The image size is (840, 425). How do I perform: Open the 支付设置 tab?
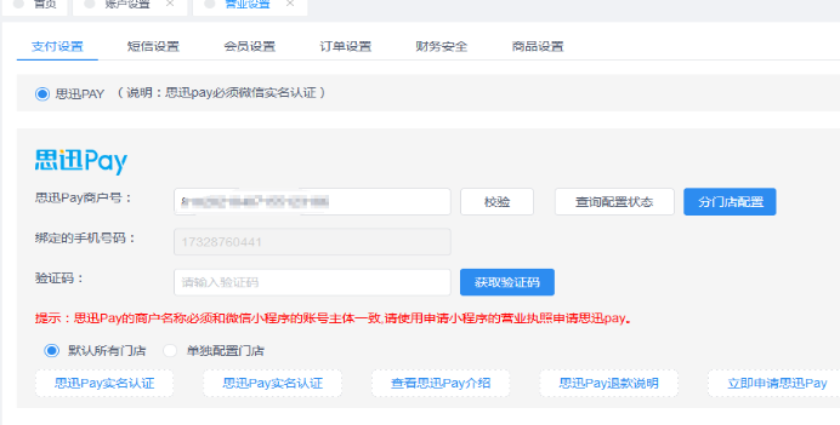[x=57, y=47]
